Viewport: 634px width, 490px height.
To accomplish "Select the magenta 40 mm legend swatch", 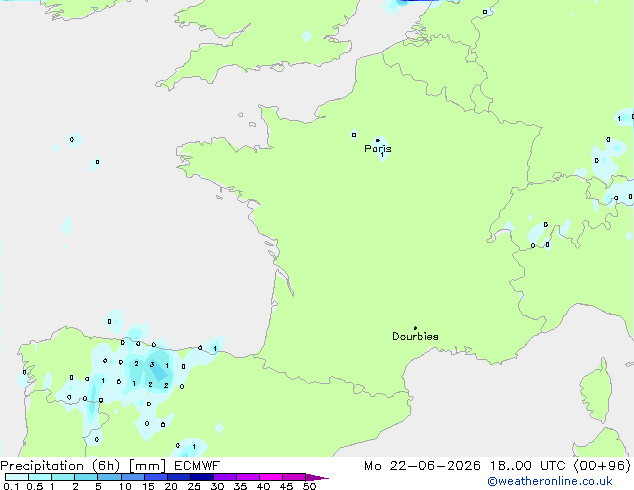I will click(271, 477).
